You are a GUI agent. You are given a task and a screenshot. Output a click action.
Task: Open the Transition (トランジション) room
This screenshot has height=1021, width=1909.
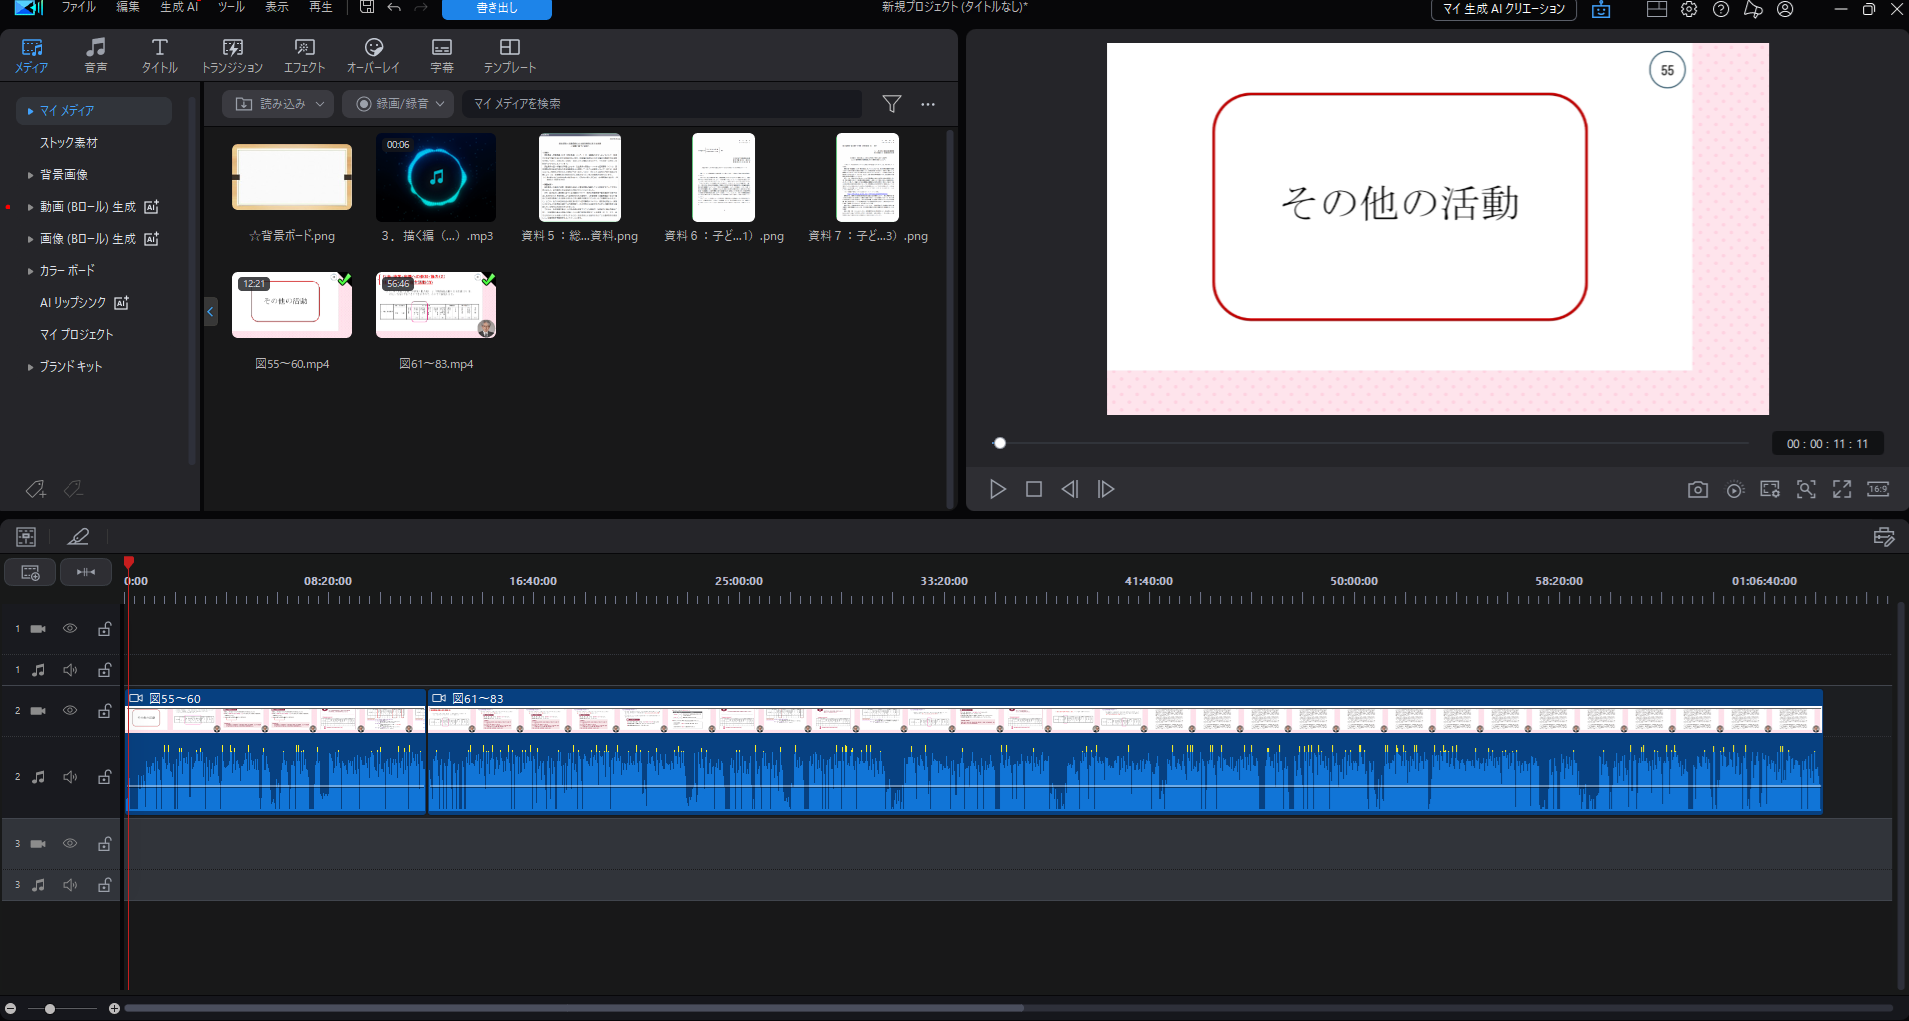[232, 55]
